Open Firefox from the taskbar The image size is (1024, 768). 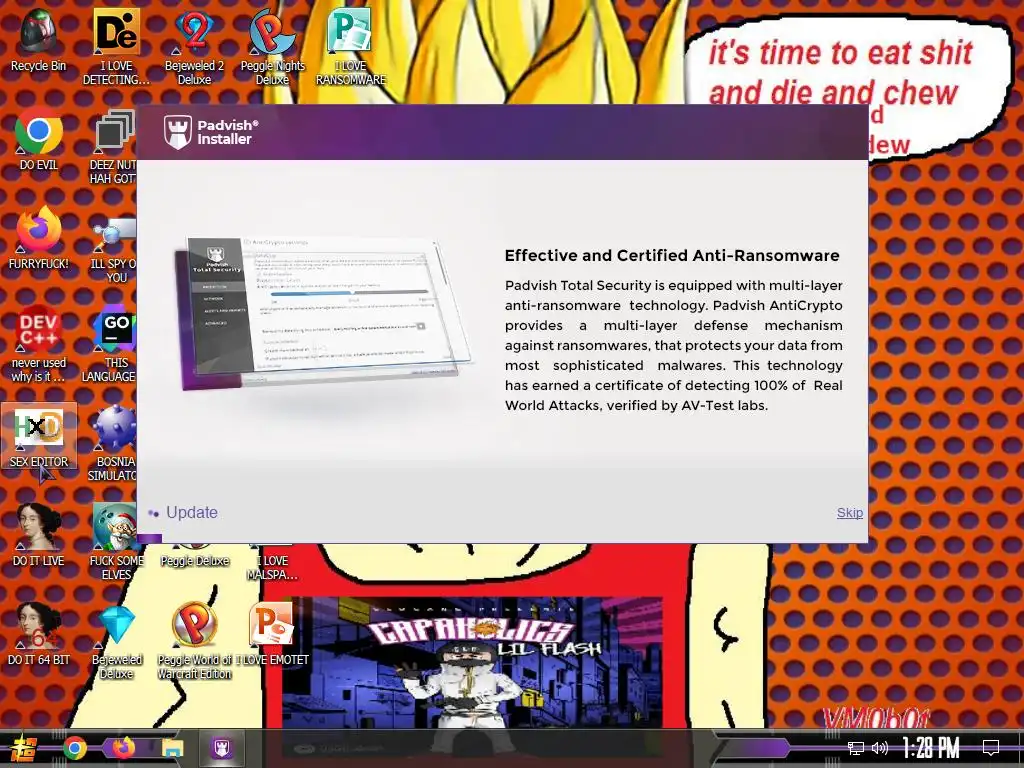click(123, 748)
